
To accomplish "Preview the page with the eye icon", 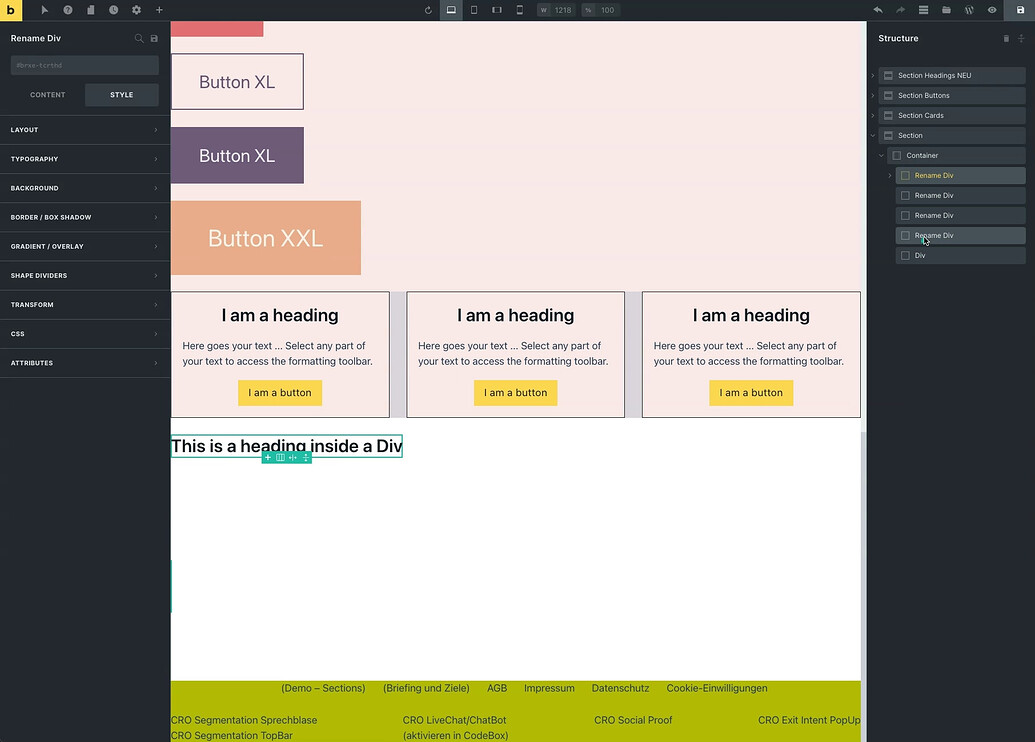I will tap(994, 10).
